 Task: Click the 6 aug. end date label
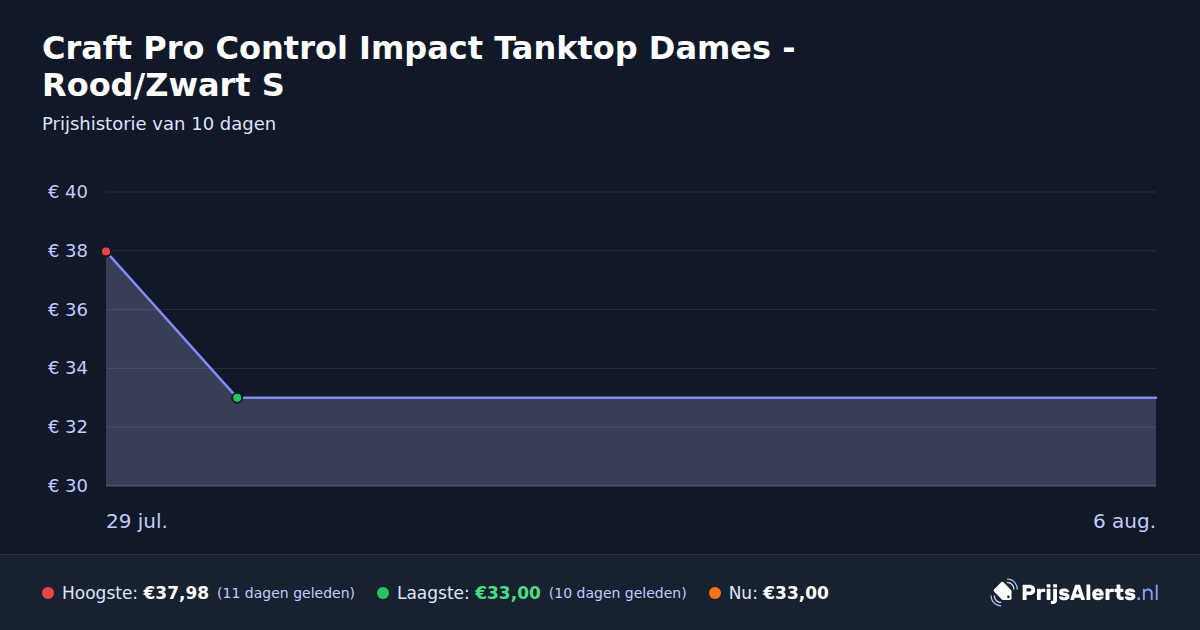pos(1124,522)
